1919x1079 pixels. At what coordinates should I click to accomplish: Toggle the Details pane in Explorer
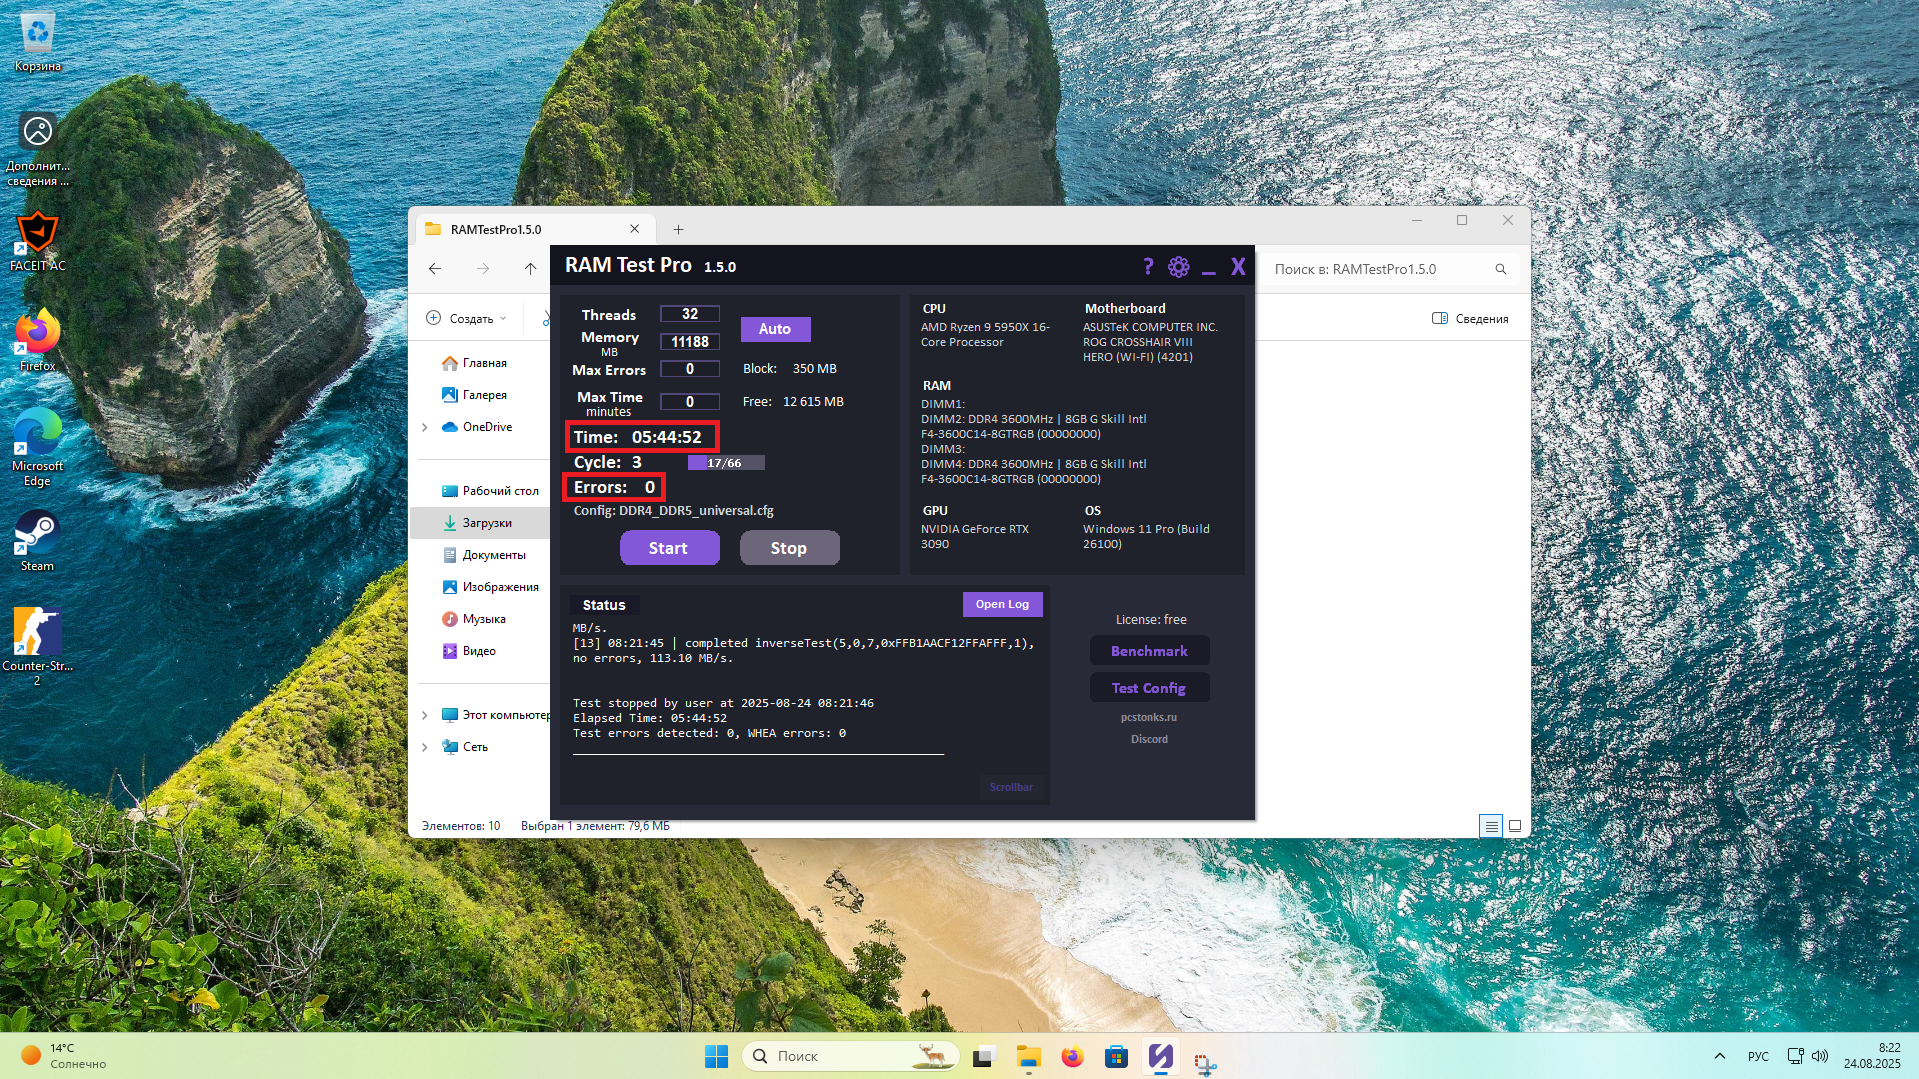1470,318
